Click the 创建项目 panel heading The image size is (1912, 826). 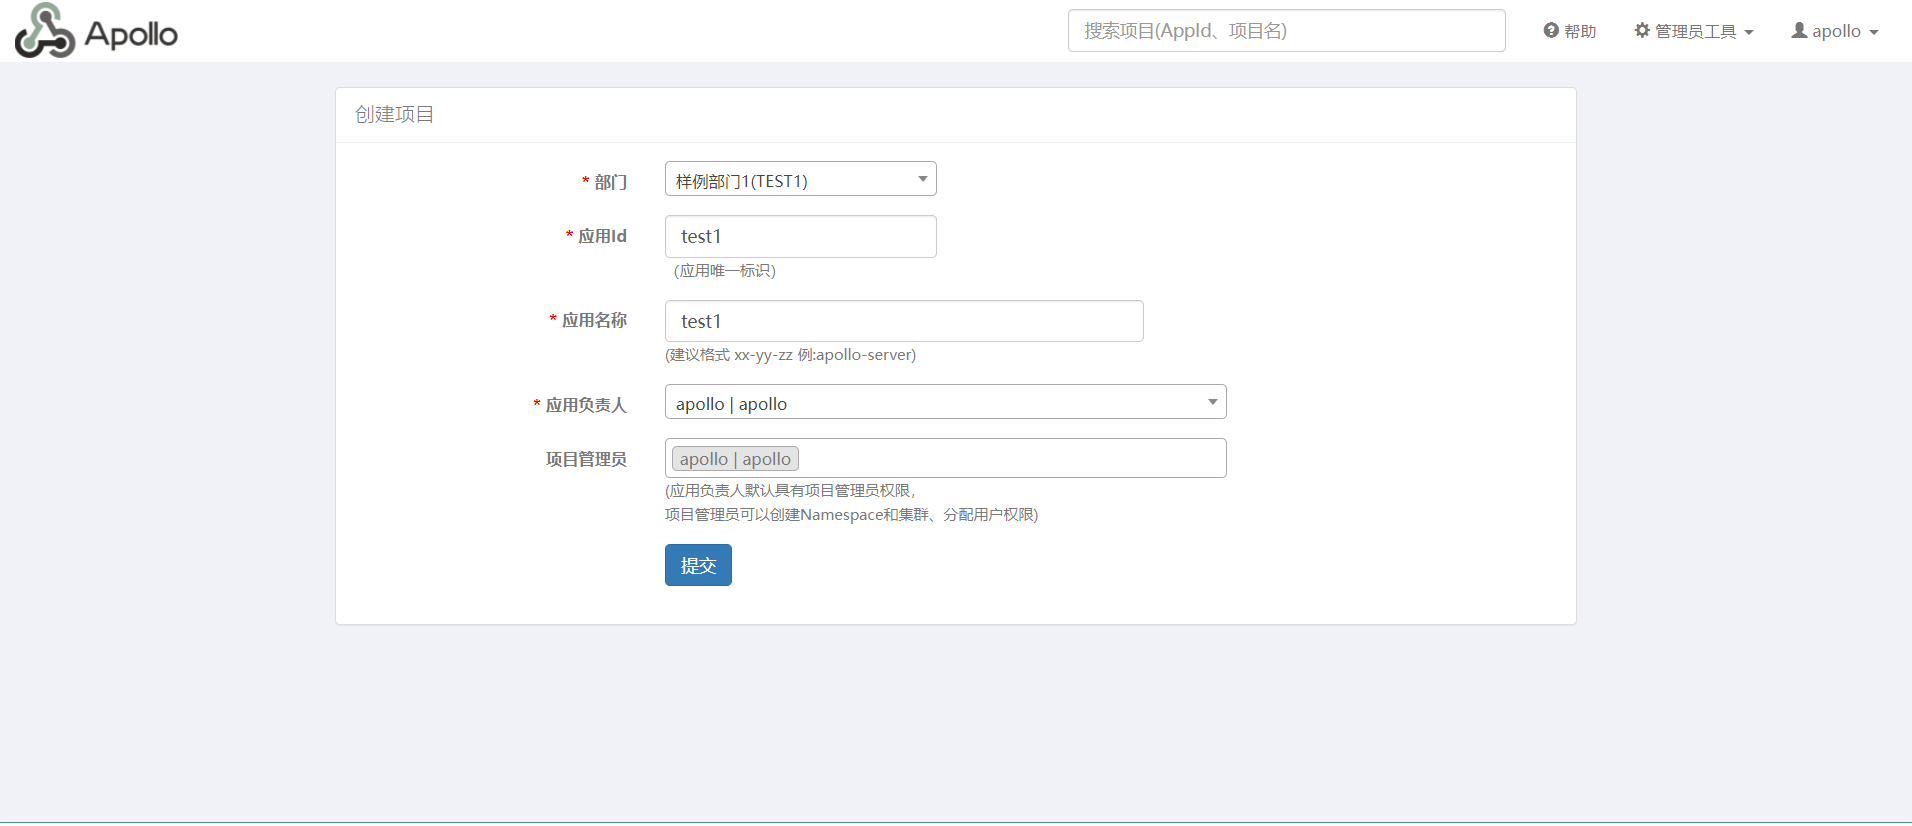(395, 115)
